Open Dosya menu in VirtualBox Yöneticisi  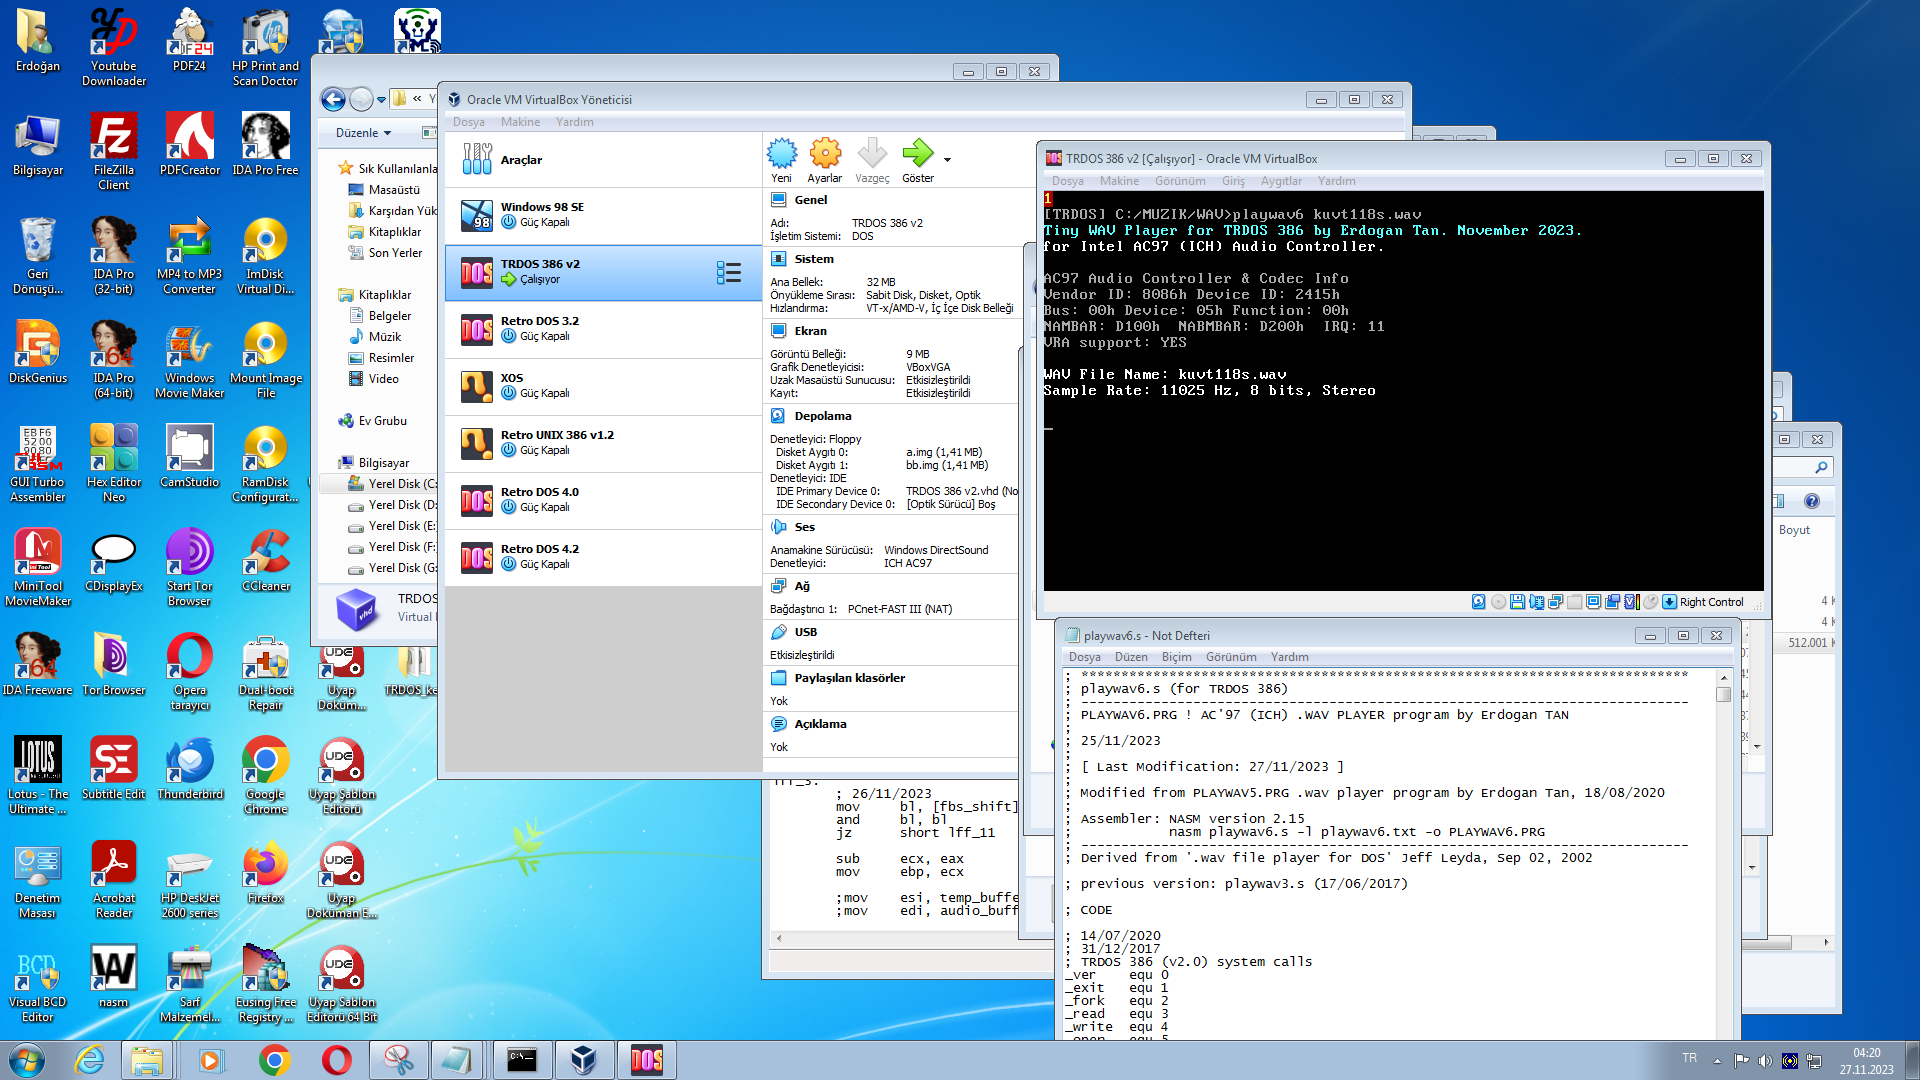pos(468,122)
